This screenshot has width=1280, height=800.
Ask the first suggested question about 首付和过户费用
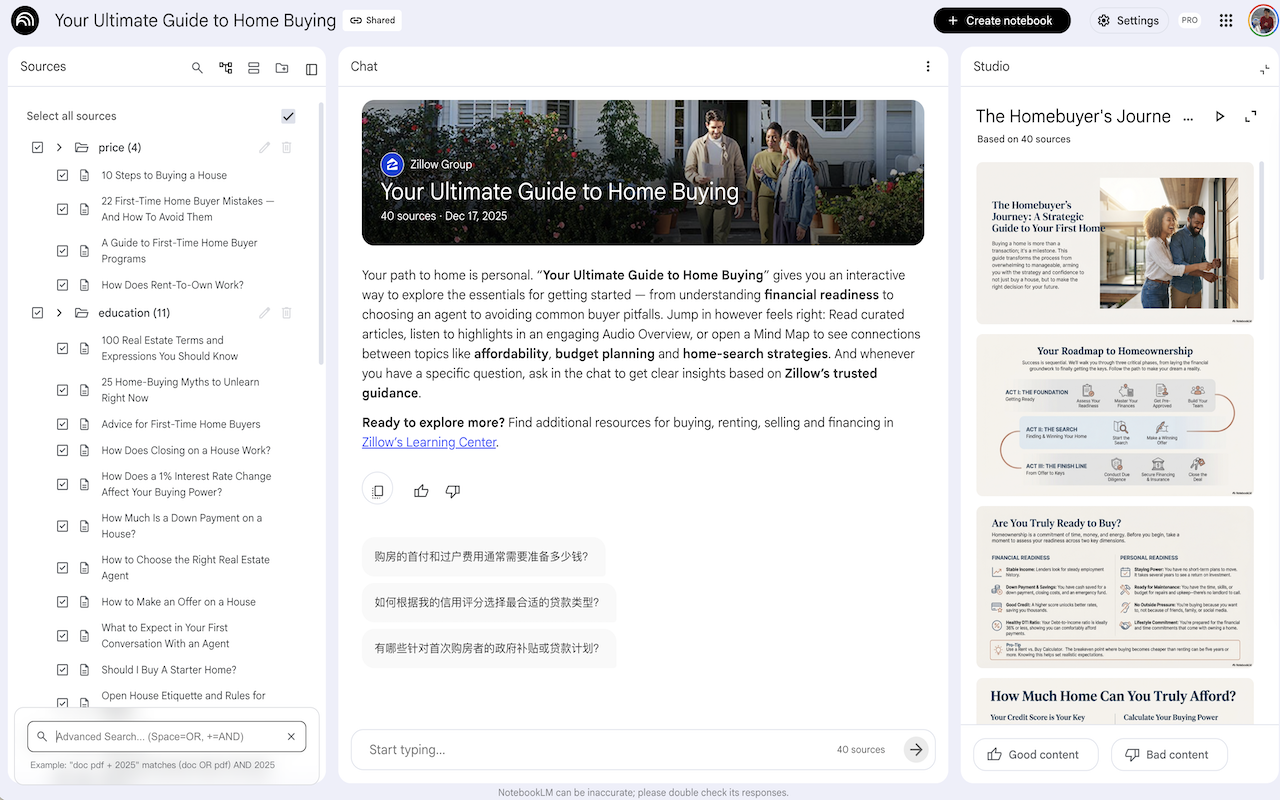click(x=482, y=556)
